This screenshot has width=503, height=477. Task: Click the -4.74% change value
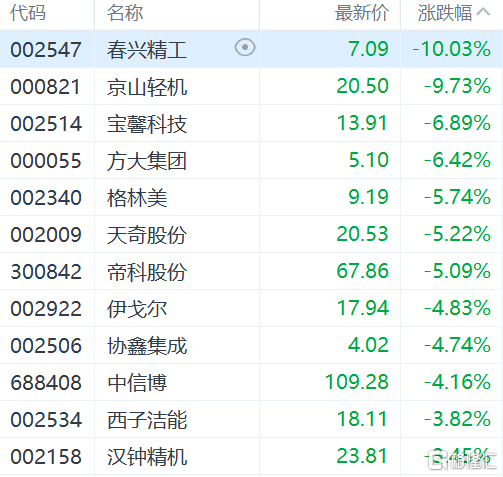coord(457,345)
